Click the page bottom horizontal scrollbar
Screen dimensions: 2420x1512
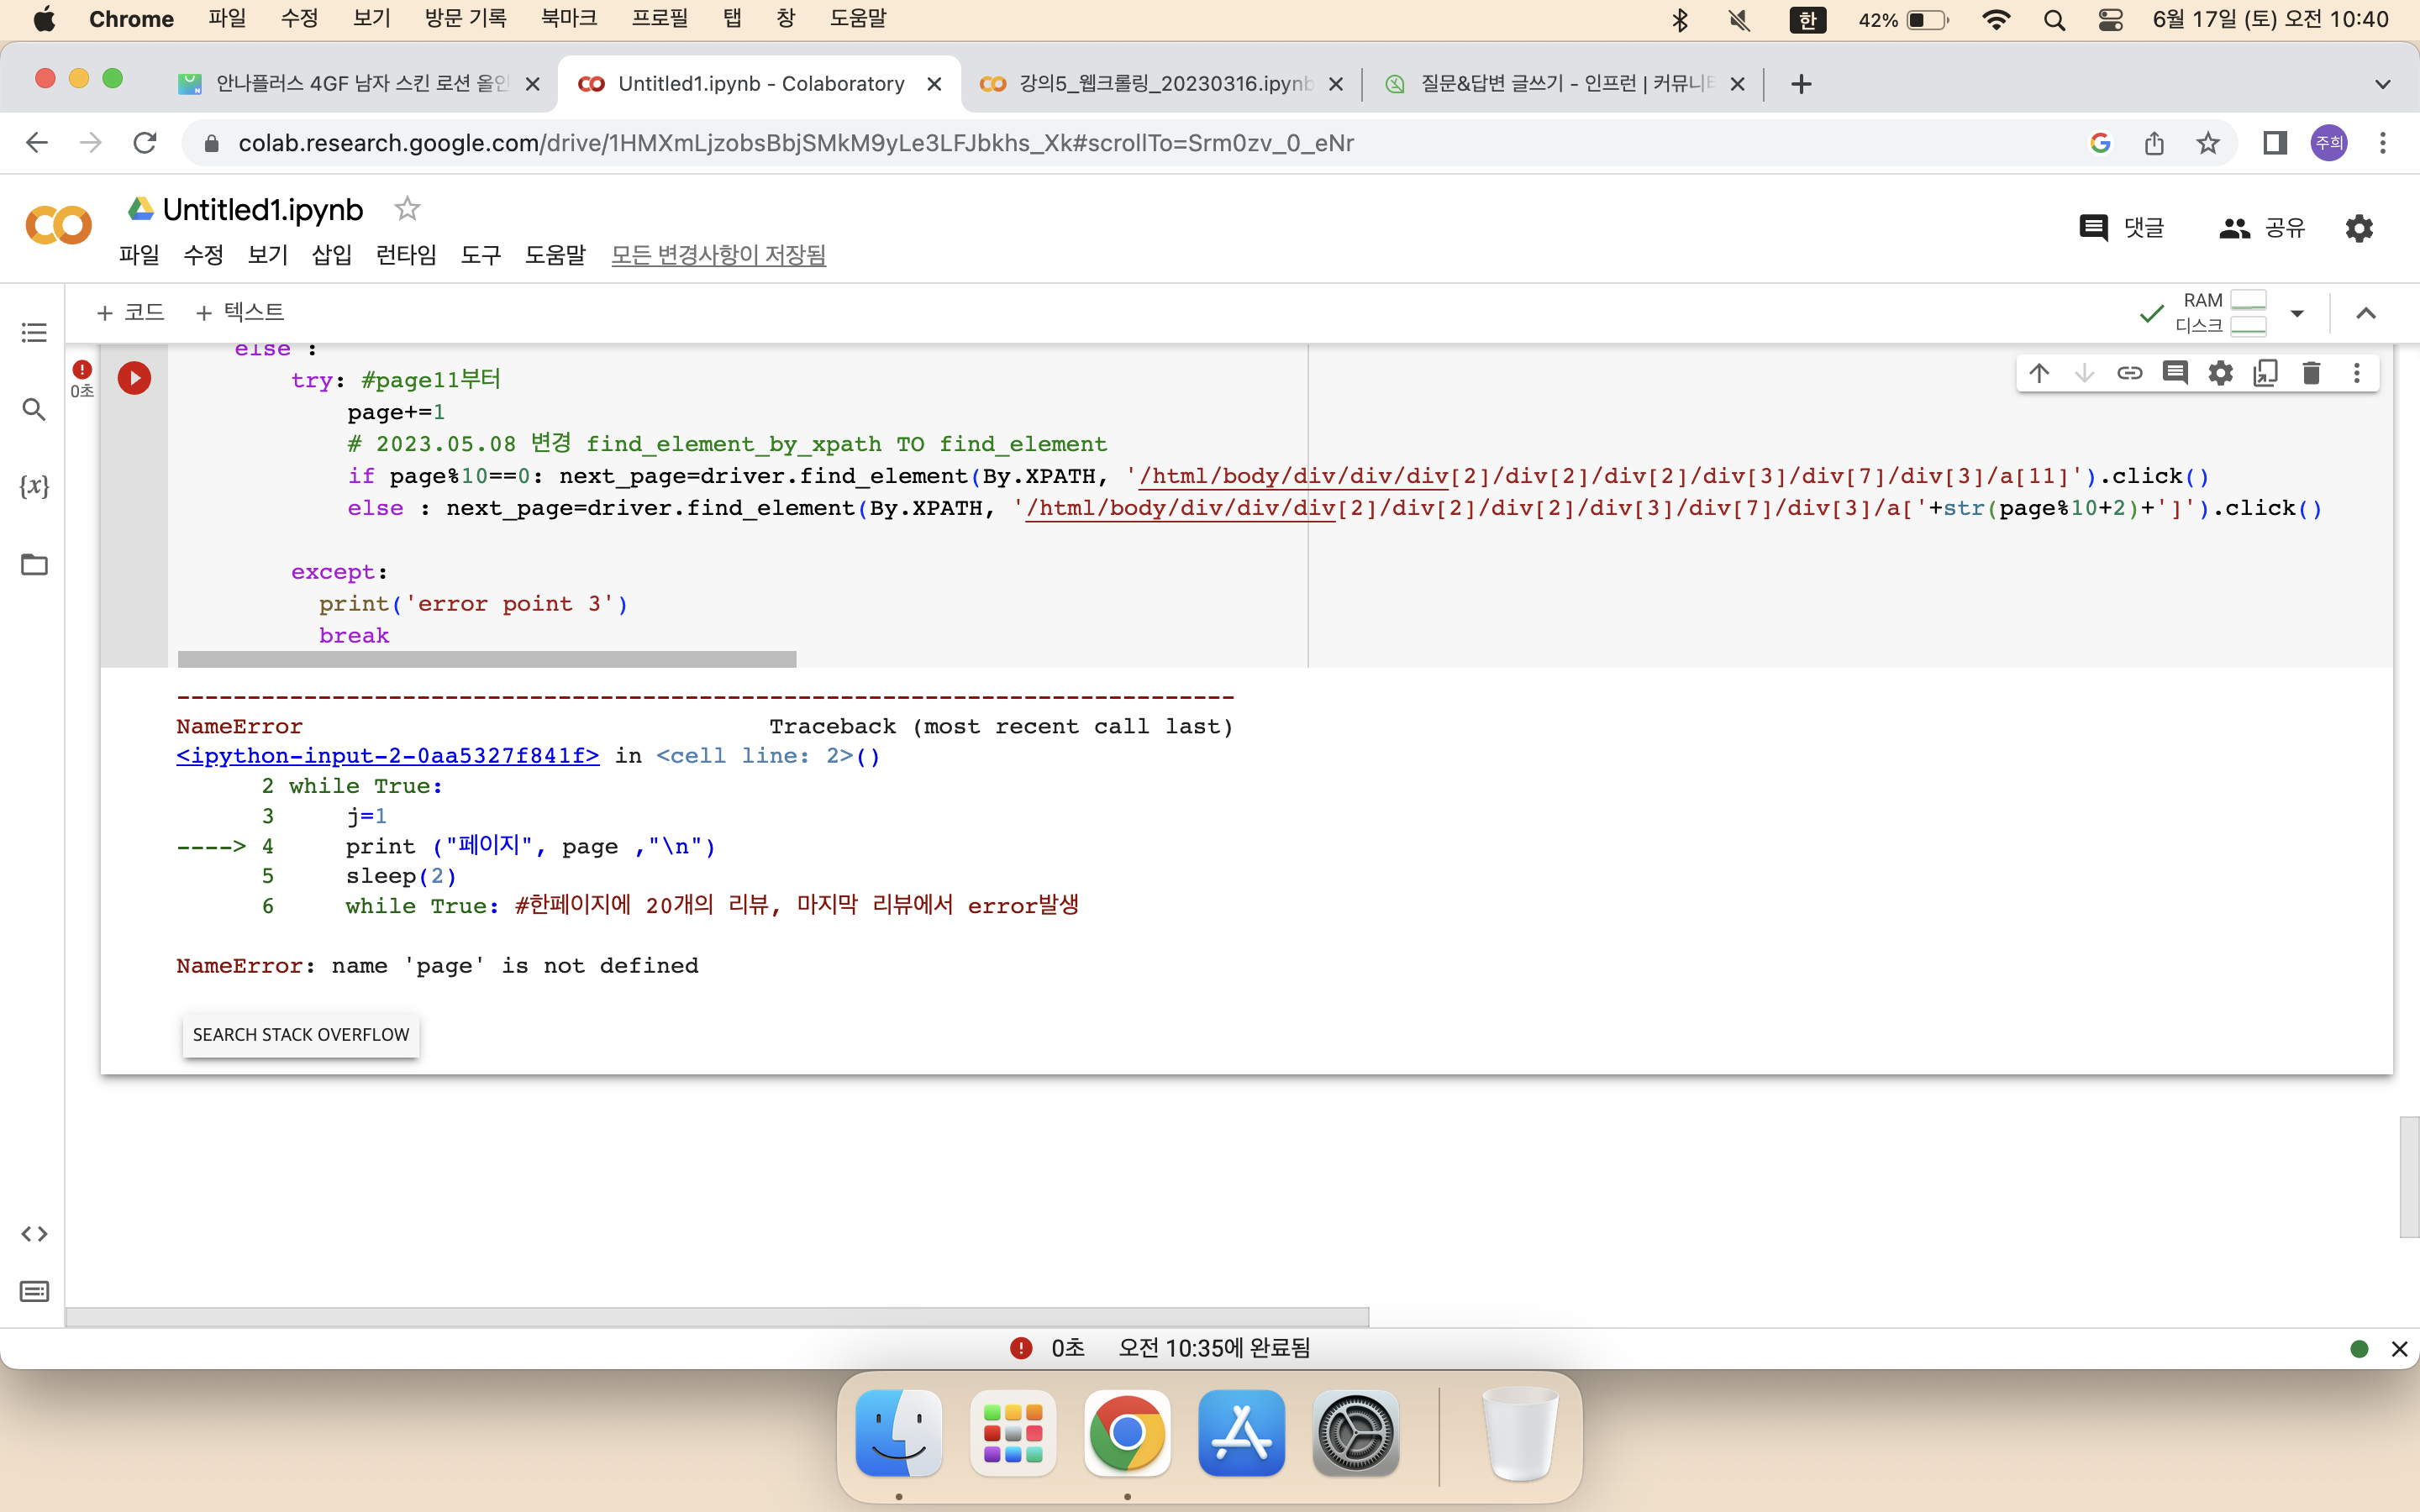717,1317
